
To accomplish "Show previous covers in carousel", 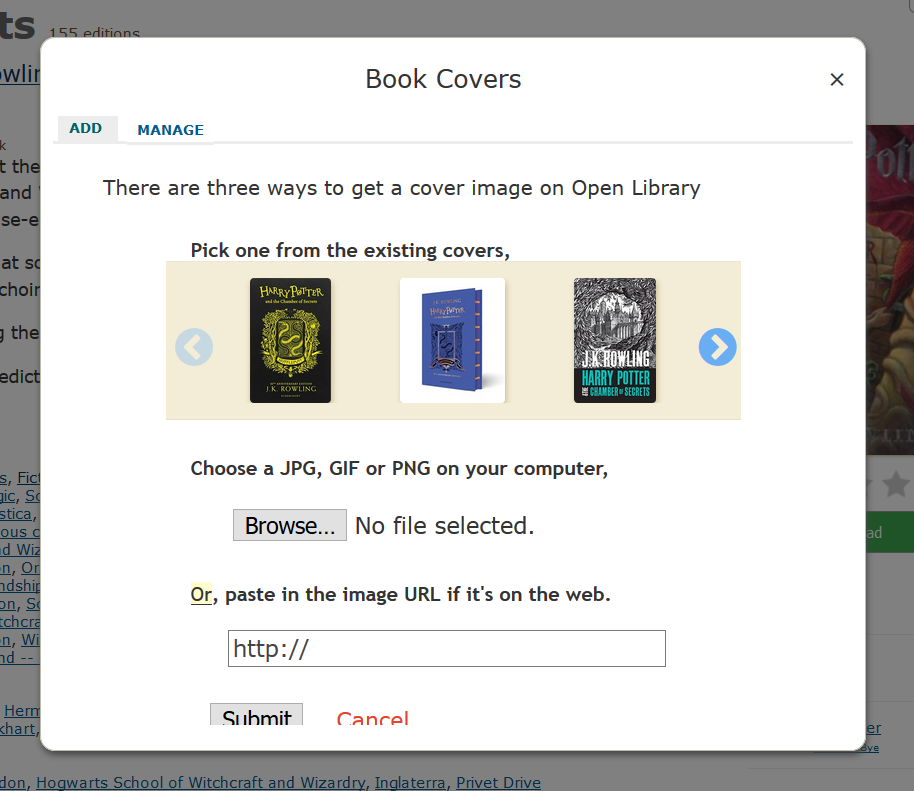I will pos(194,347).
